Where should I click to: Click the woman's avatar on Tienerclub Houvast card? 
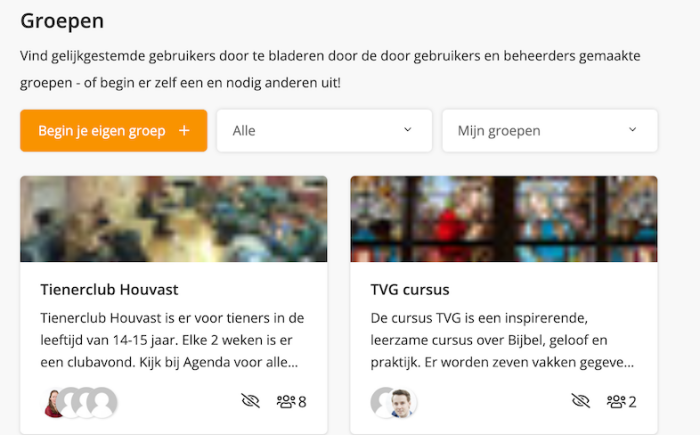point(52,403)
